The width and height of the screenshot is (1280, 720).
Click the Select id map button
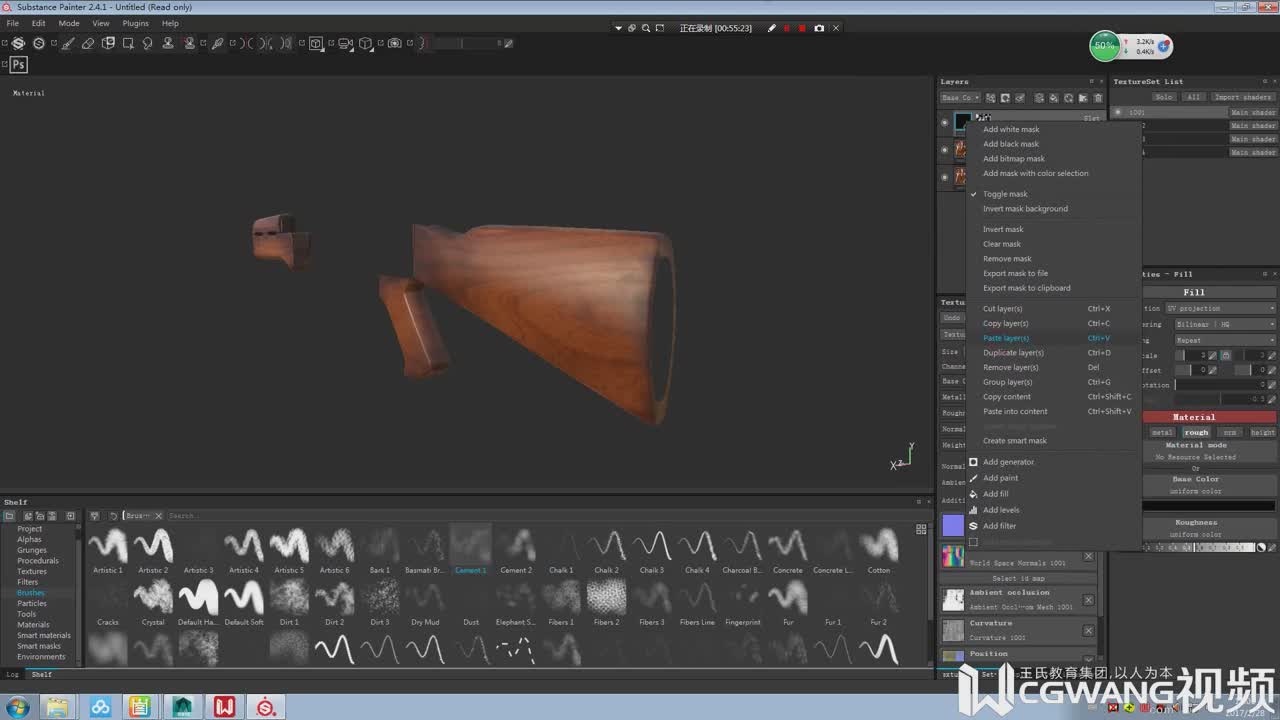click(1018, 578)
